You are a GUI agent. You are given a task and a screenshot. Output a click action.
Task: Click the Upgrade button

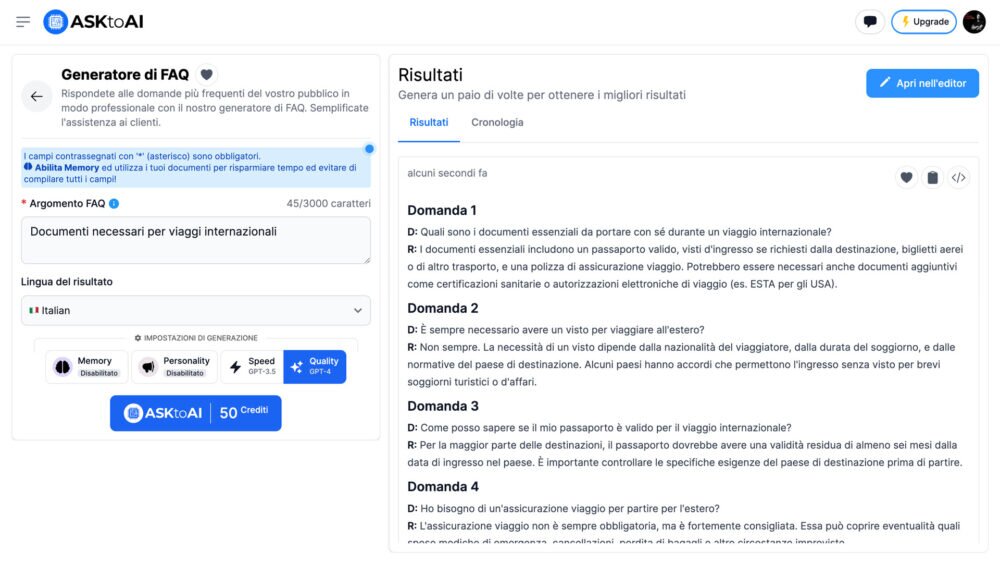pyautogui.click(x=923, y=22)
